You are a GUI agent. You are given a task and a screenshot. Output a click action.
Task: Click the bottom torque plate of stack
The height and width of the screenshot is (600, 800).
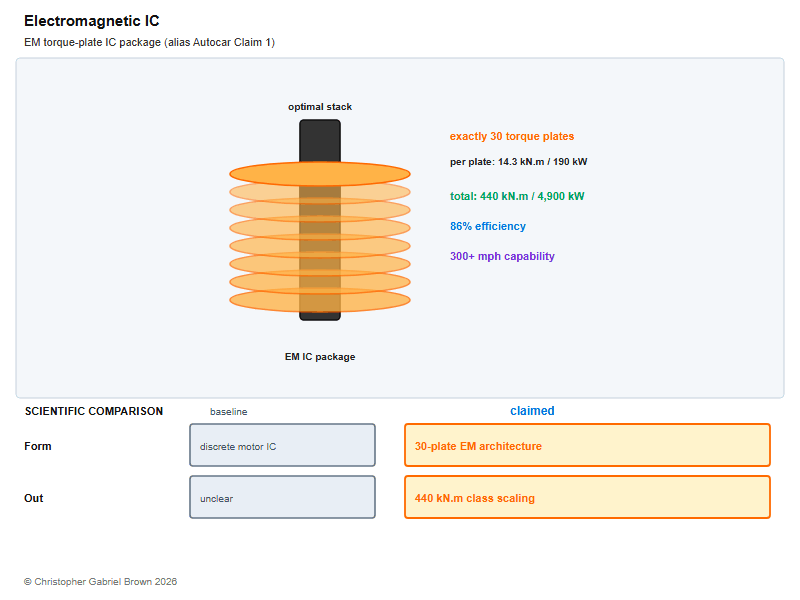320,300
